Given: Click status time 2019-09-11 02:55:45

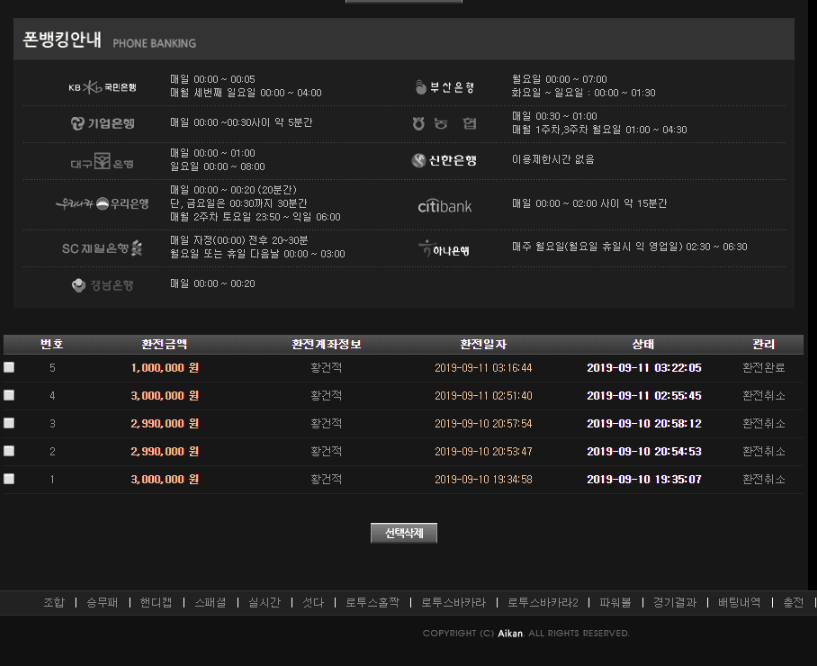Looking at the screenshot, I should [x=644, y=396].
